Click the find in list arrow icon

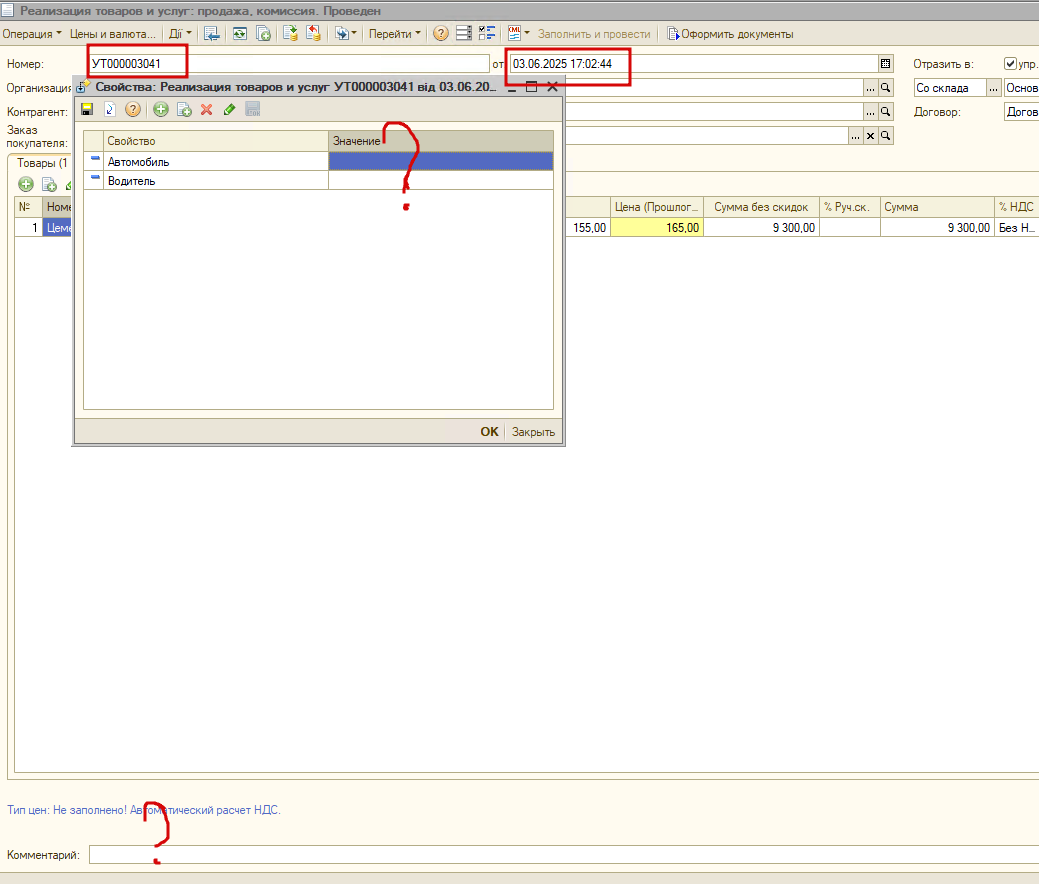[211, 33]
